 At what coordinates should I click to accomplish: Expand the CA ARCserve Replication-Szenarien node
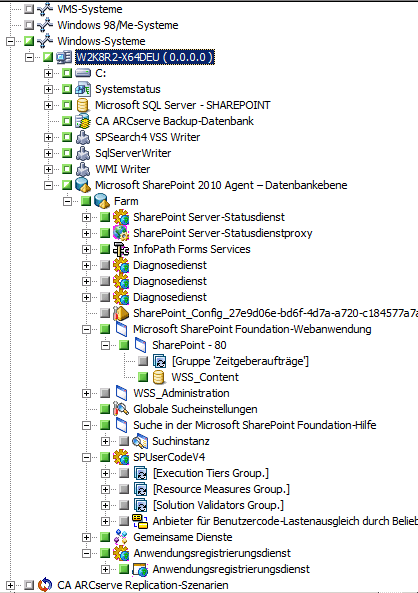tap(10, 585)
